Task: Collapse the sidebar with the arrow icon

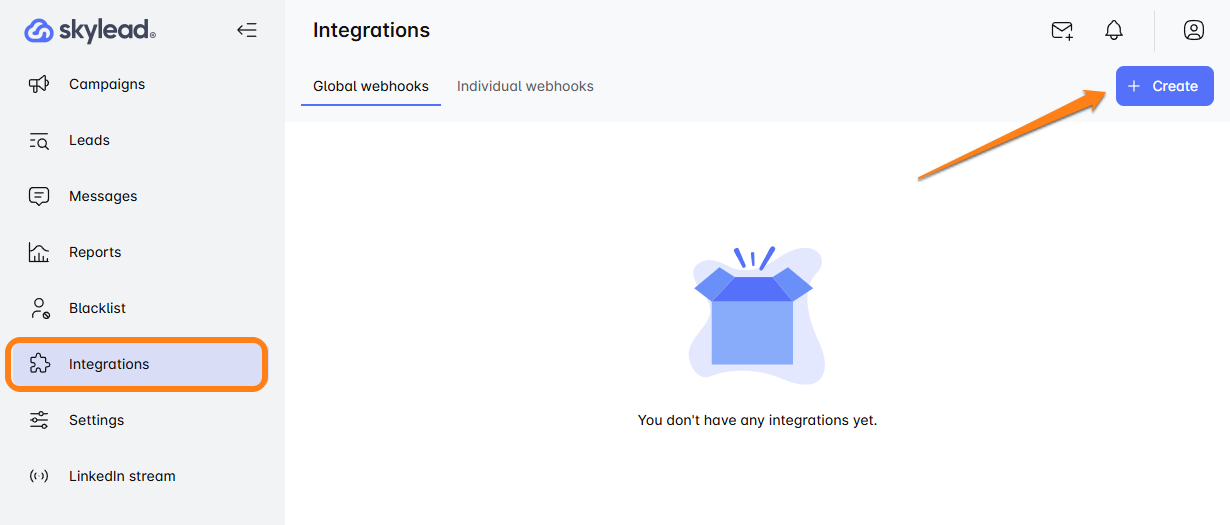Action: 246,30
